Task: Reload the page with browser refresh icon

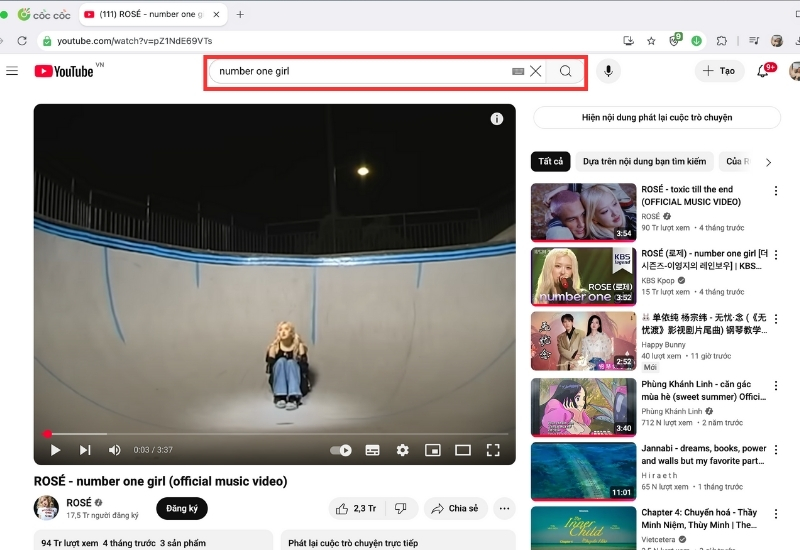Action: pos(22,41)
